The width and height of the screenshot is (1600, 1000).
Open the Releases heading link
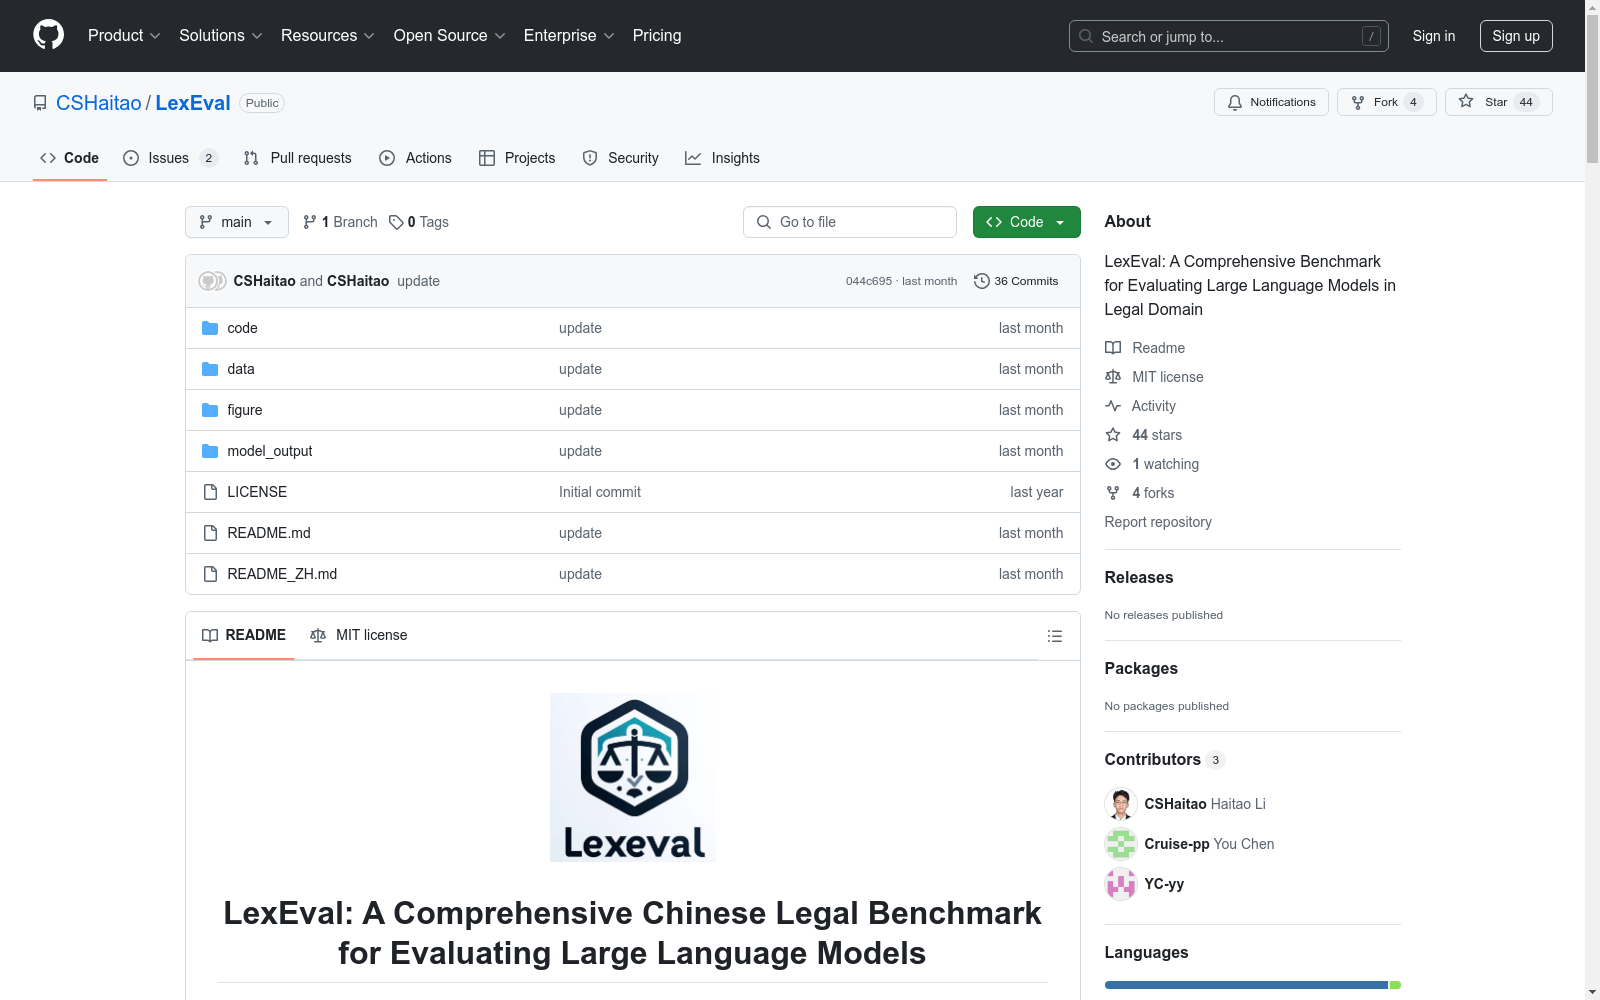pos(1139,577)
